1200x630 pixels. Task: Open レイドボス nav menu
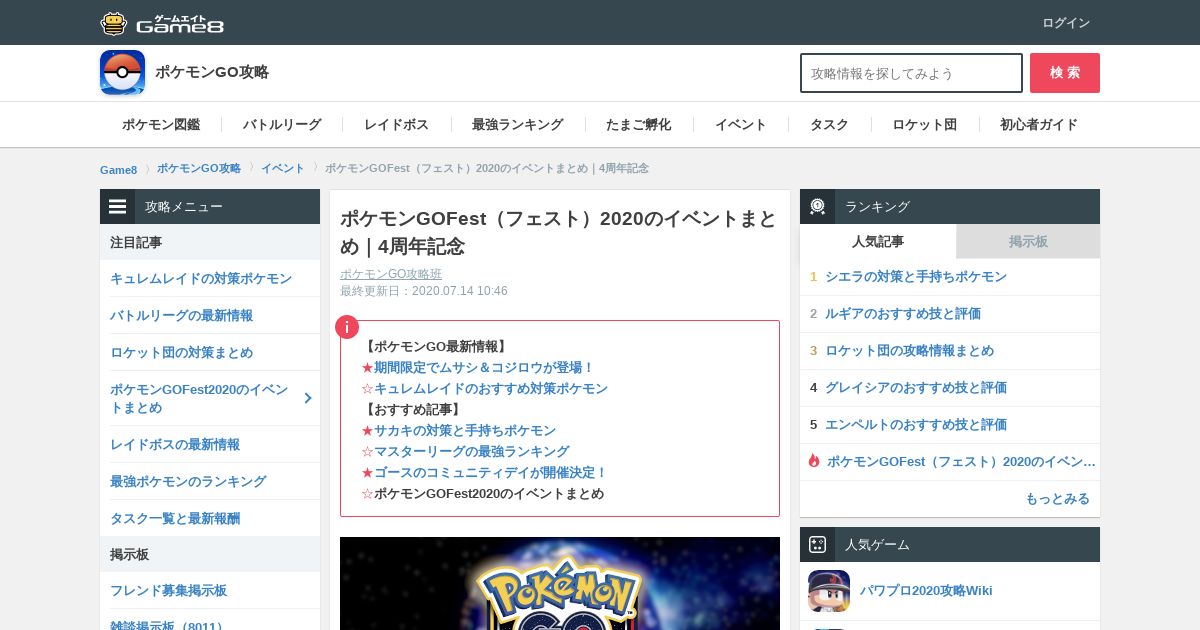(397, 125)
